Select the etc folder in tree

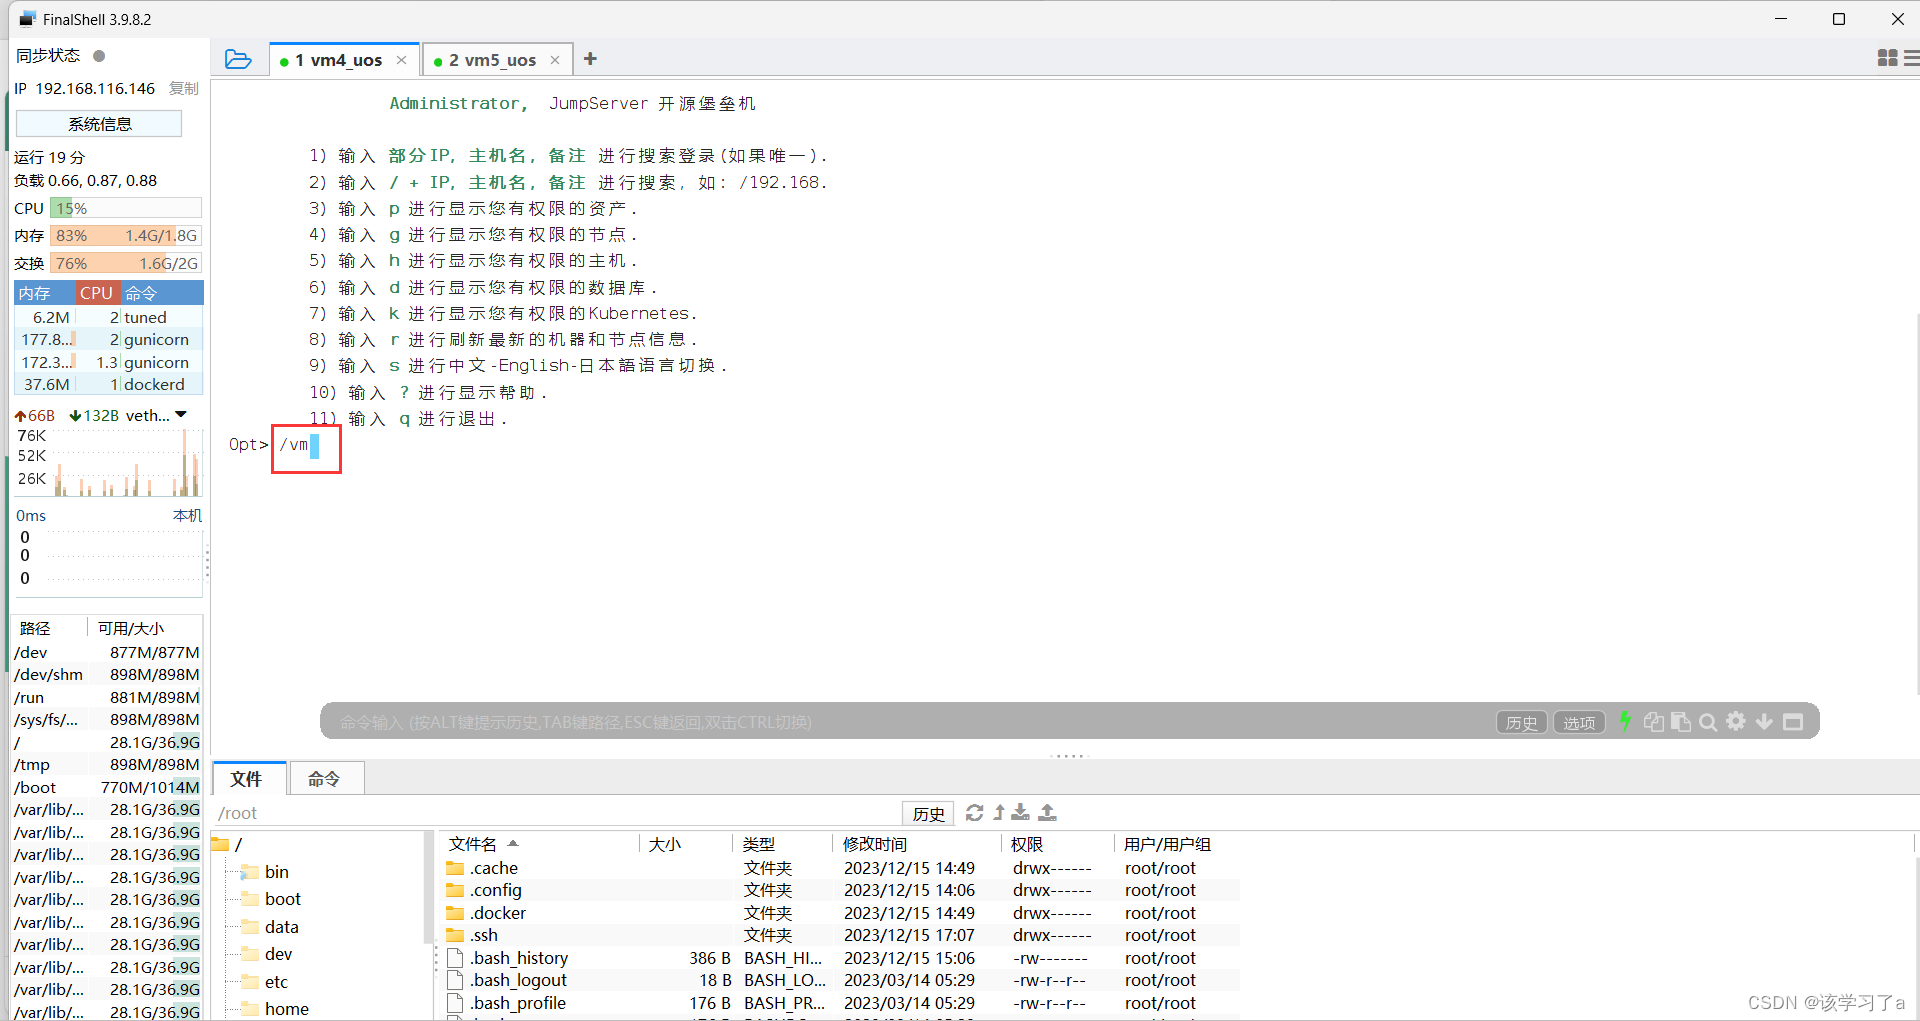(265, 982)
